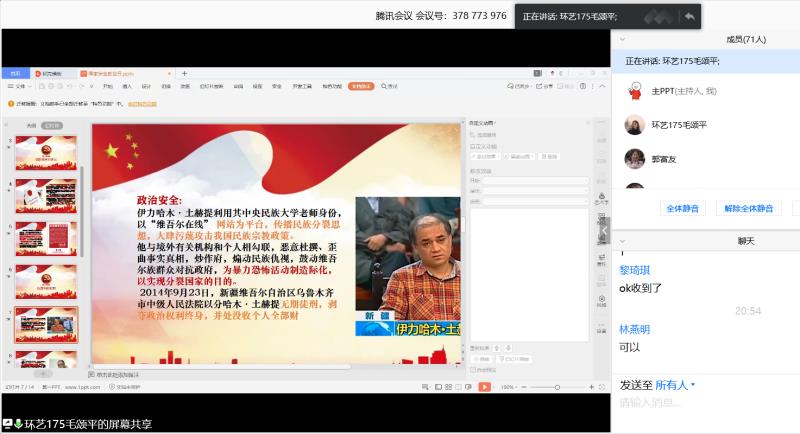Close the pptx document tab

click(170, 73)
